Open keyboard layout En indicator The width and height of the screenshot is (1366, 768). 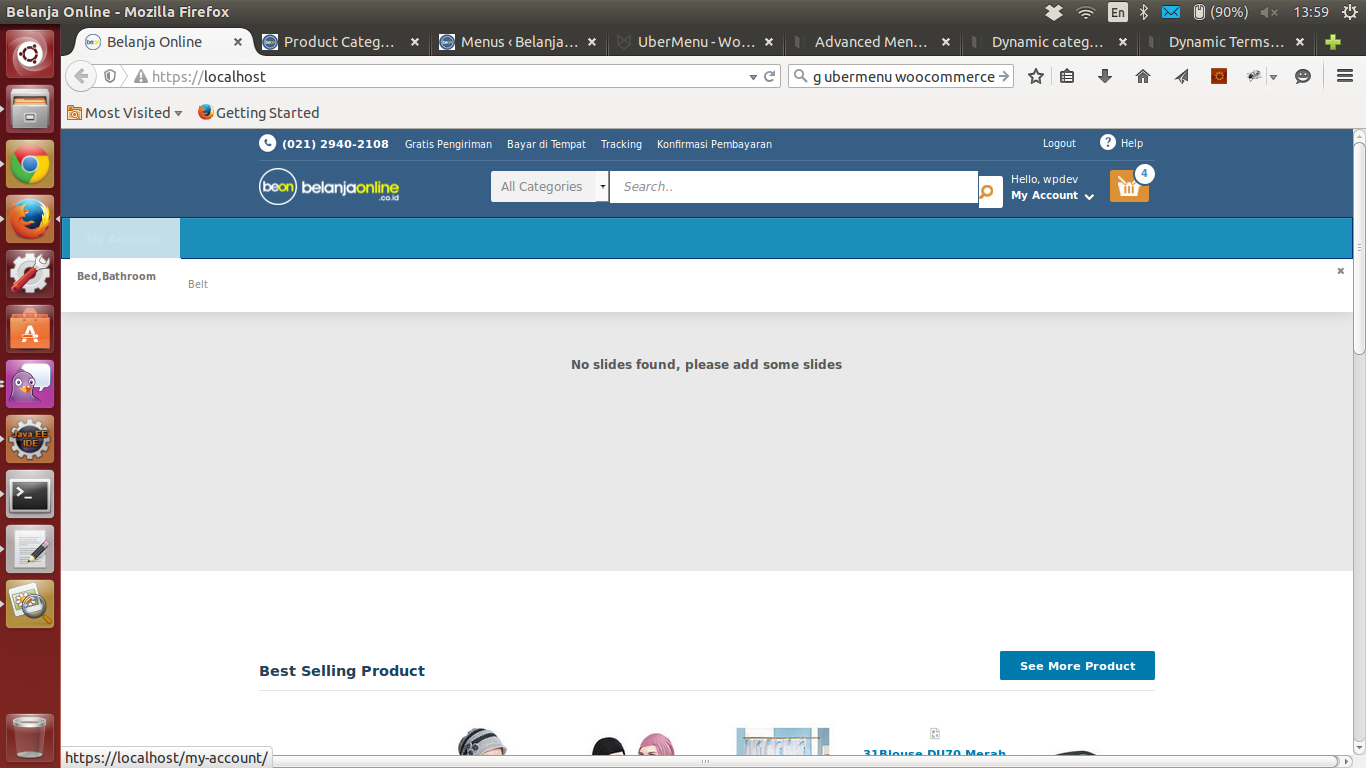point(1117,12)
